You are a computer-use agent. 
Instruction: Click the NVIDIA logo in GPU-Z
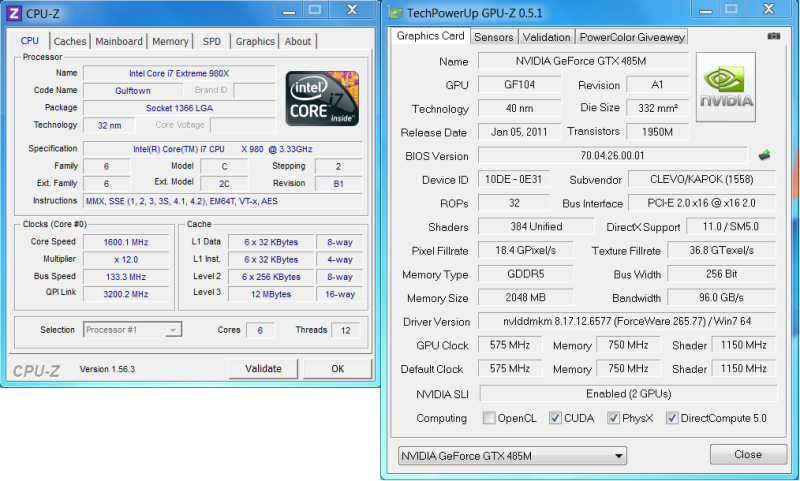point(726,87)
